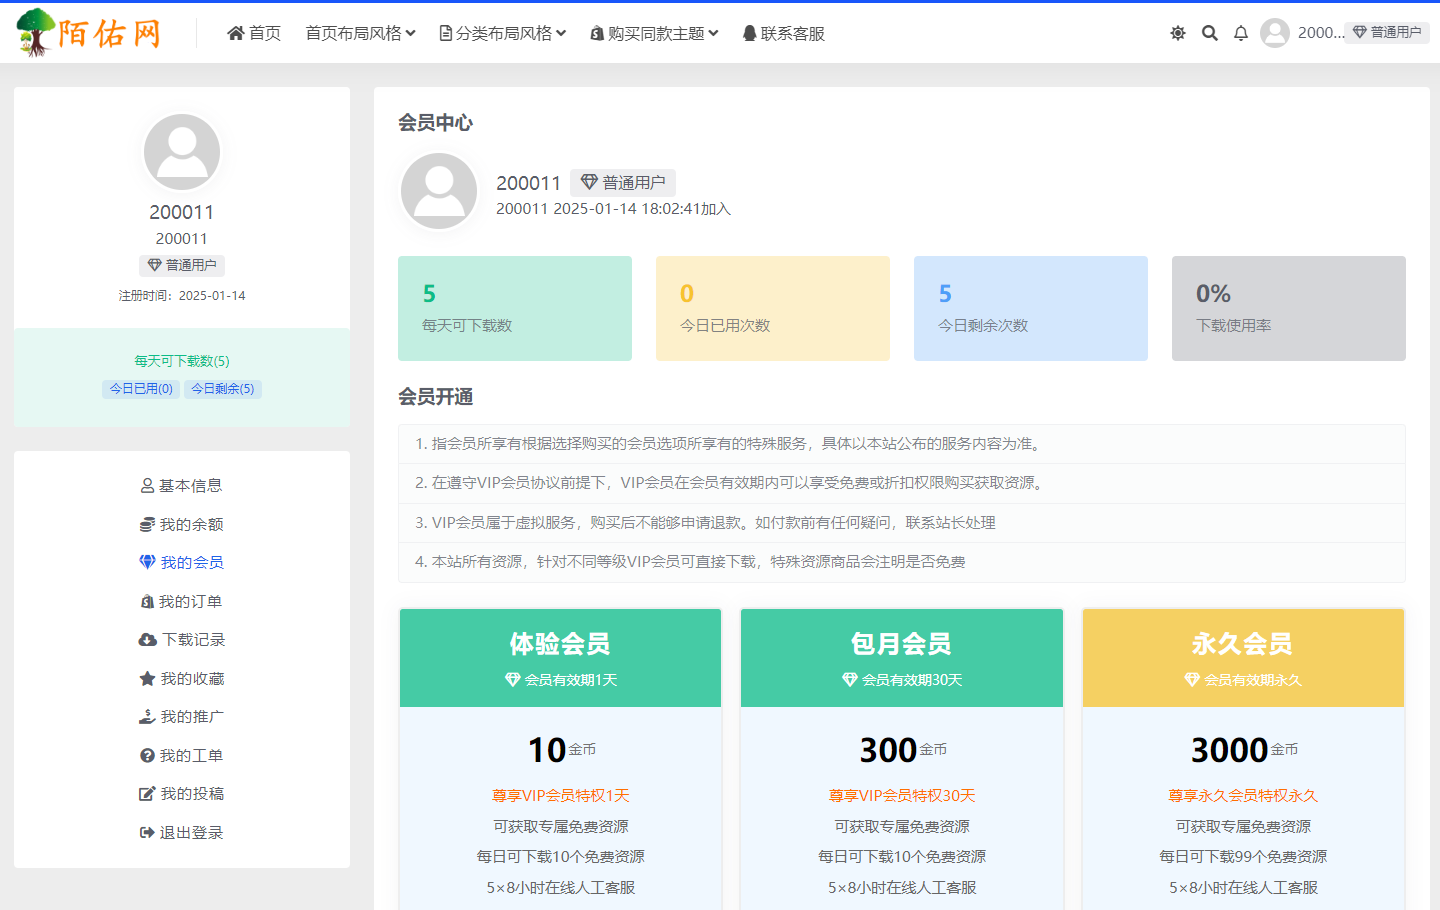This screenshot has height=910, width=1440.
Task: Expand the 首页布局风格 dropdown
Action: pos(360,33)
